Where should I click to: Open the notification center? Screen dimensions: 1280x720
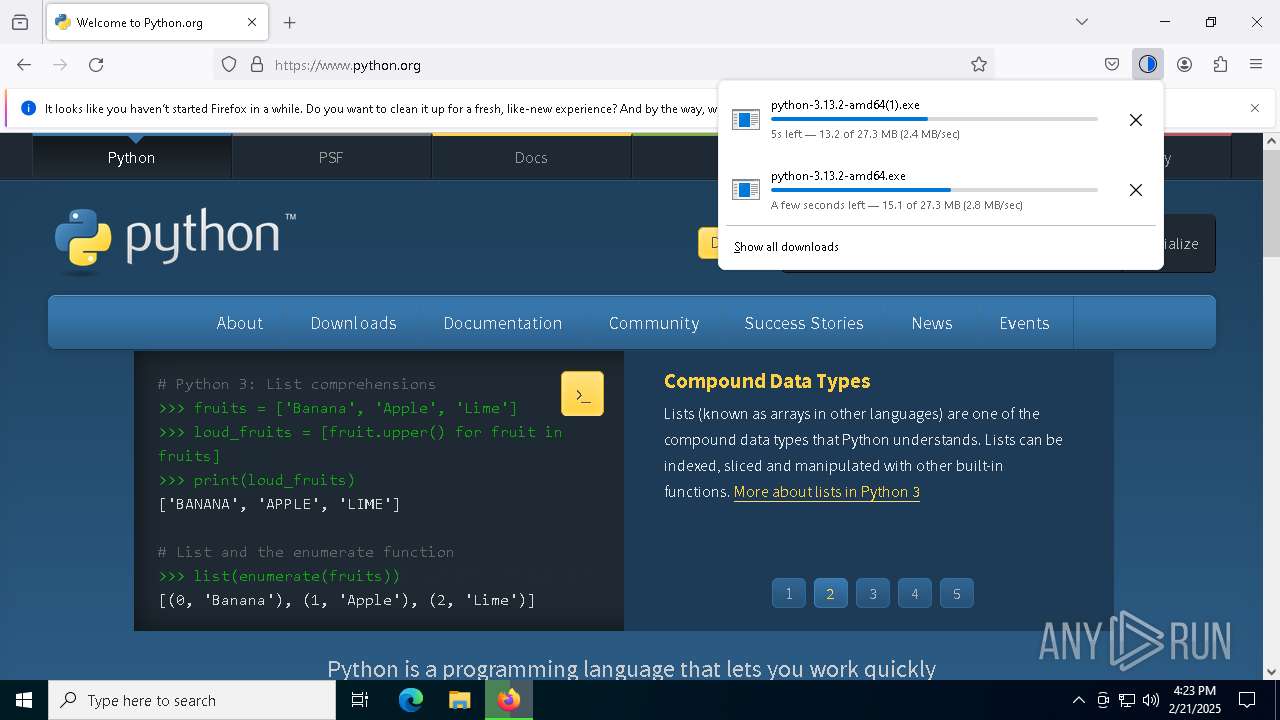(x=1248, y=700)
